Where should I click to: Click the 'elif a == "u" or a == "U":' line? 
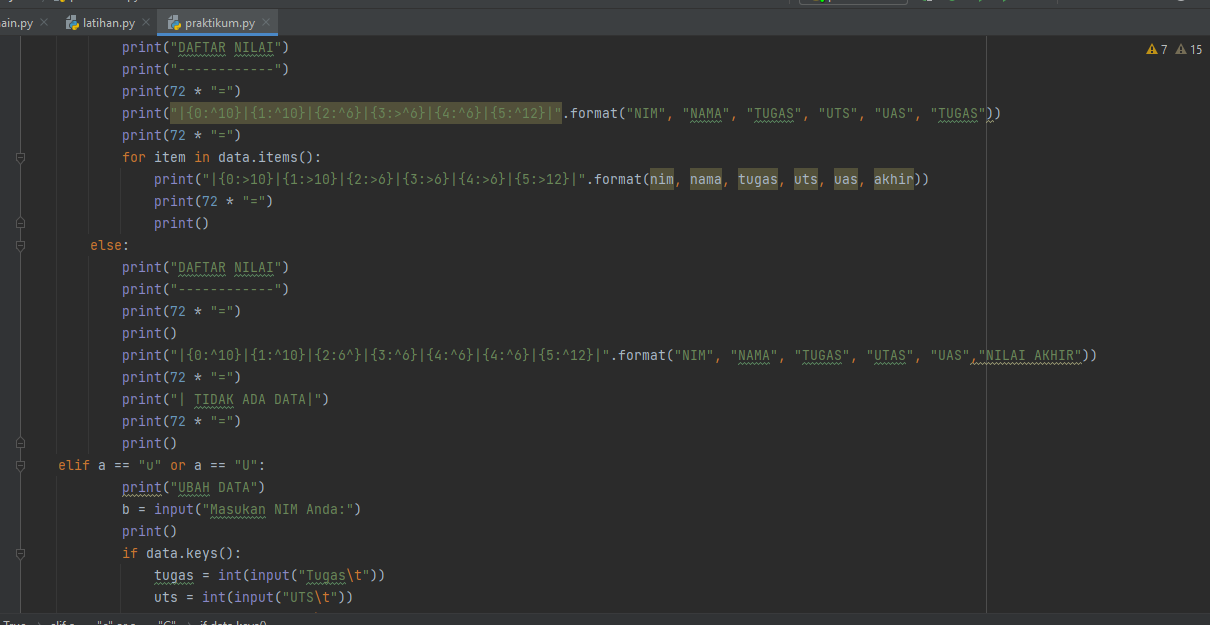(x=161, y=465)
